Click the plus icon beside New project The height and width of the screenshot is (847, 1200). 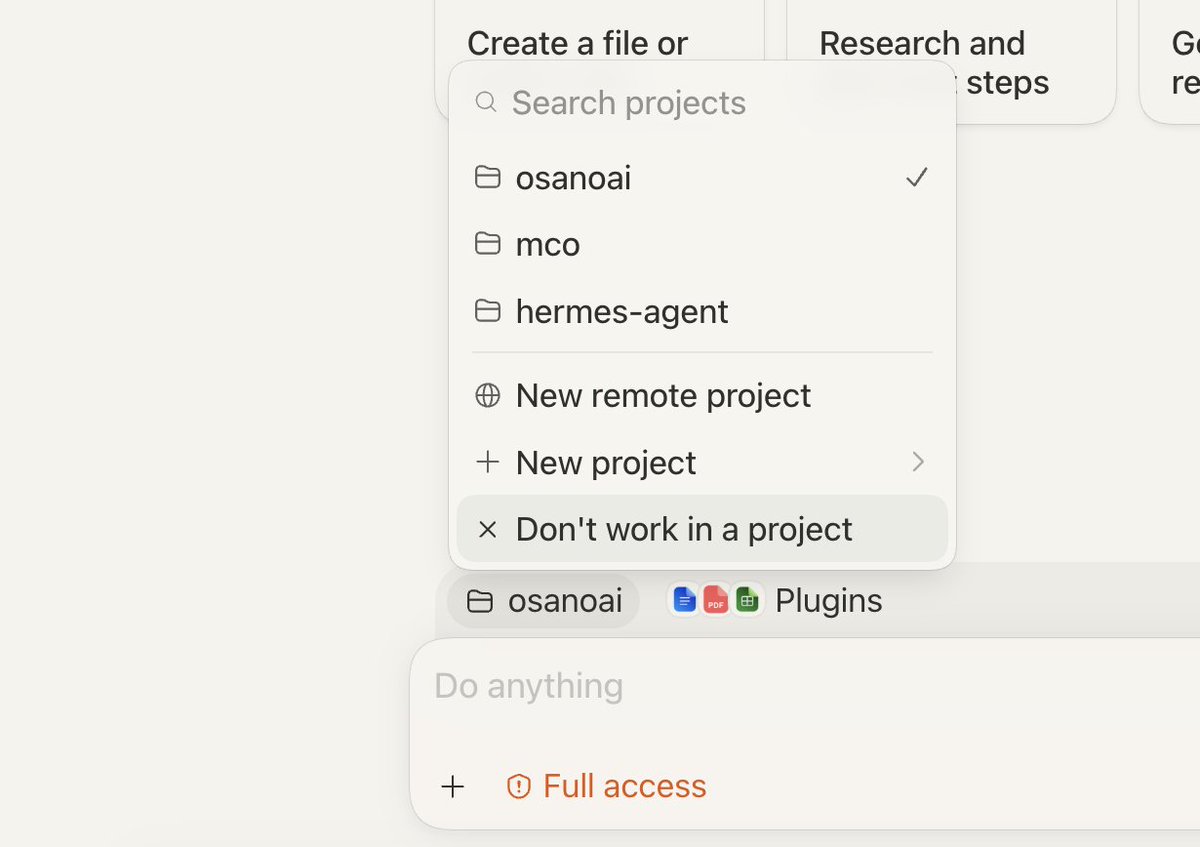click(x=487, y=462)
